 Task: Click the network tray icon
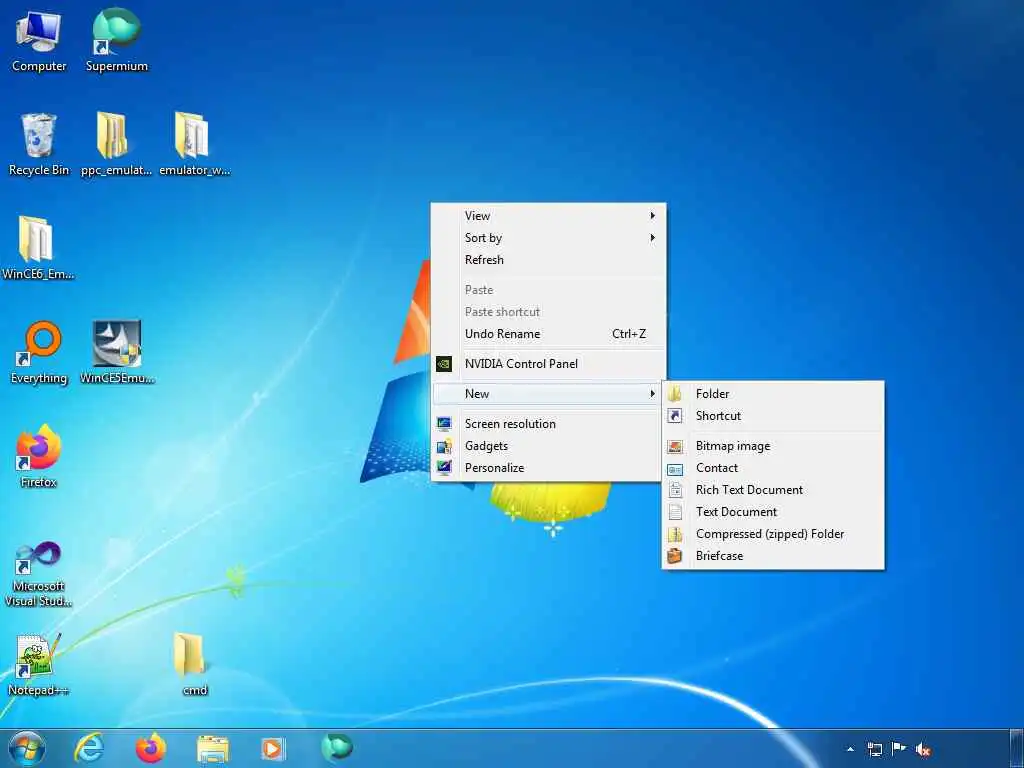874,750
